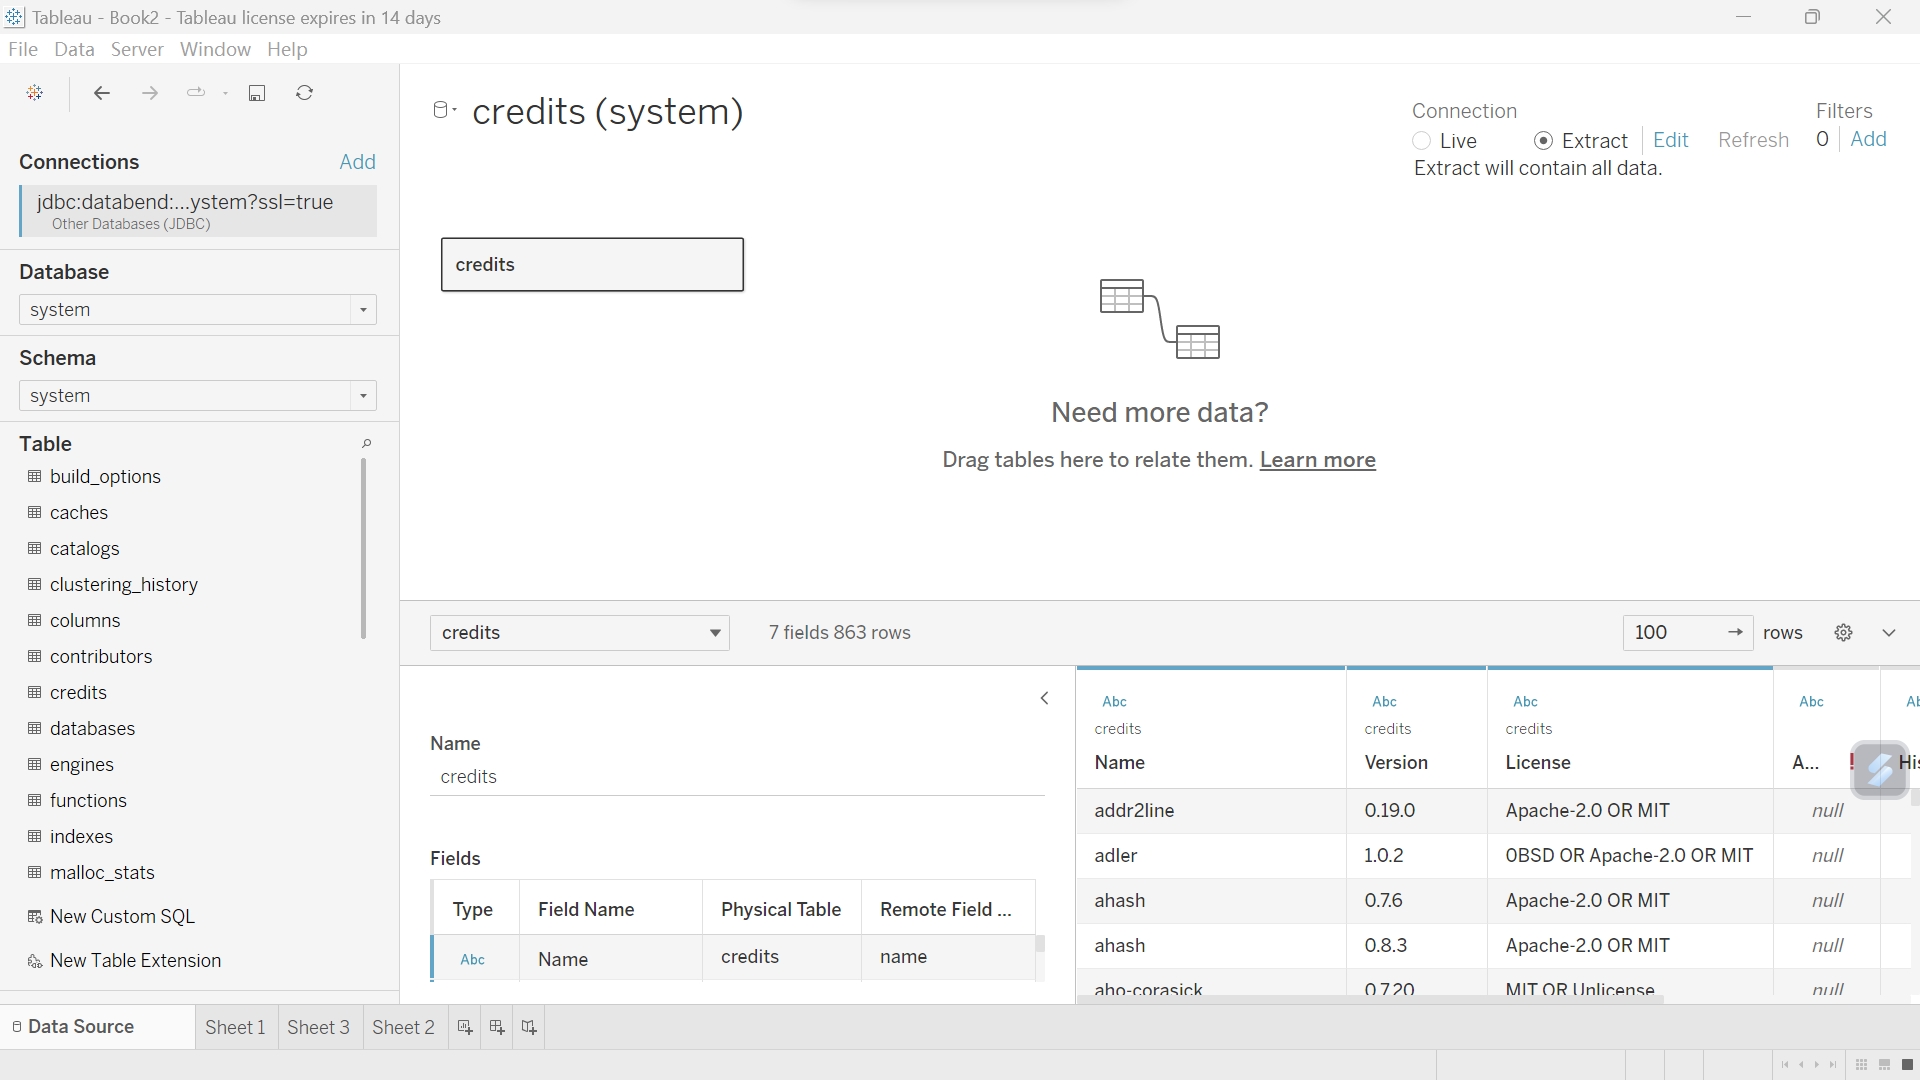1920x1080 pixels.
Task: Collapse the metadata pane left chevron
Action: 1044,699
